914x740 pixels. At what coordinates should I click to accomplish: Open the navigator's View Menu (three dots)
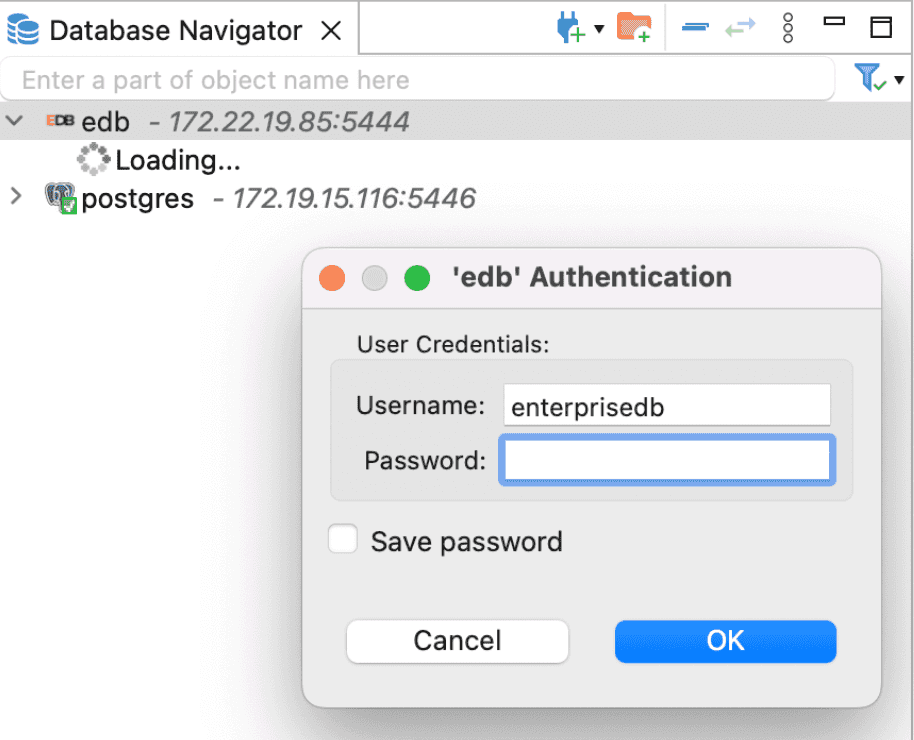point(788,28)
